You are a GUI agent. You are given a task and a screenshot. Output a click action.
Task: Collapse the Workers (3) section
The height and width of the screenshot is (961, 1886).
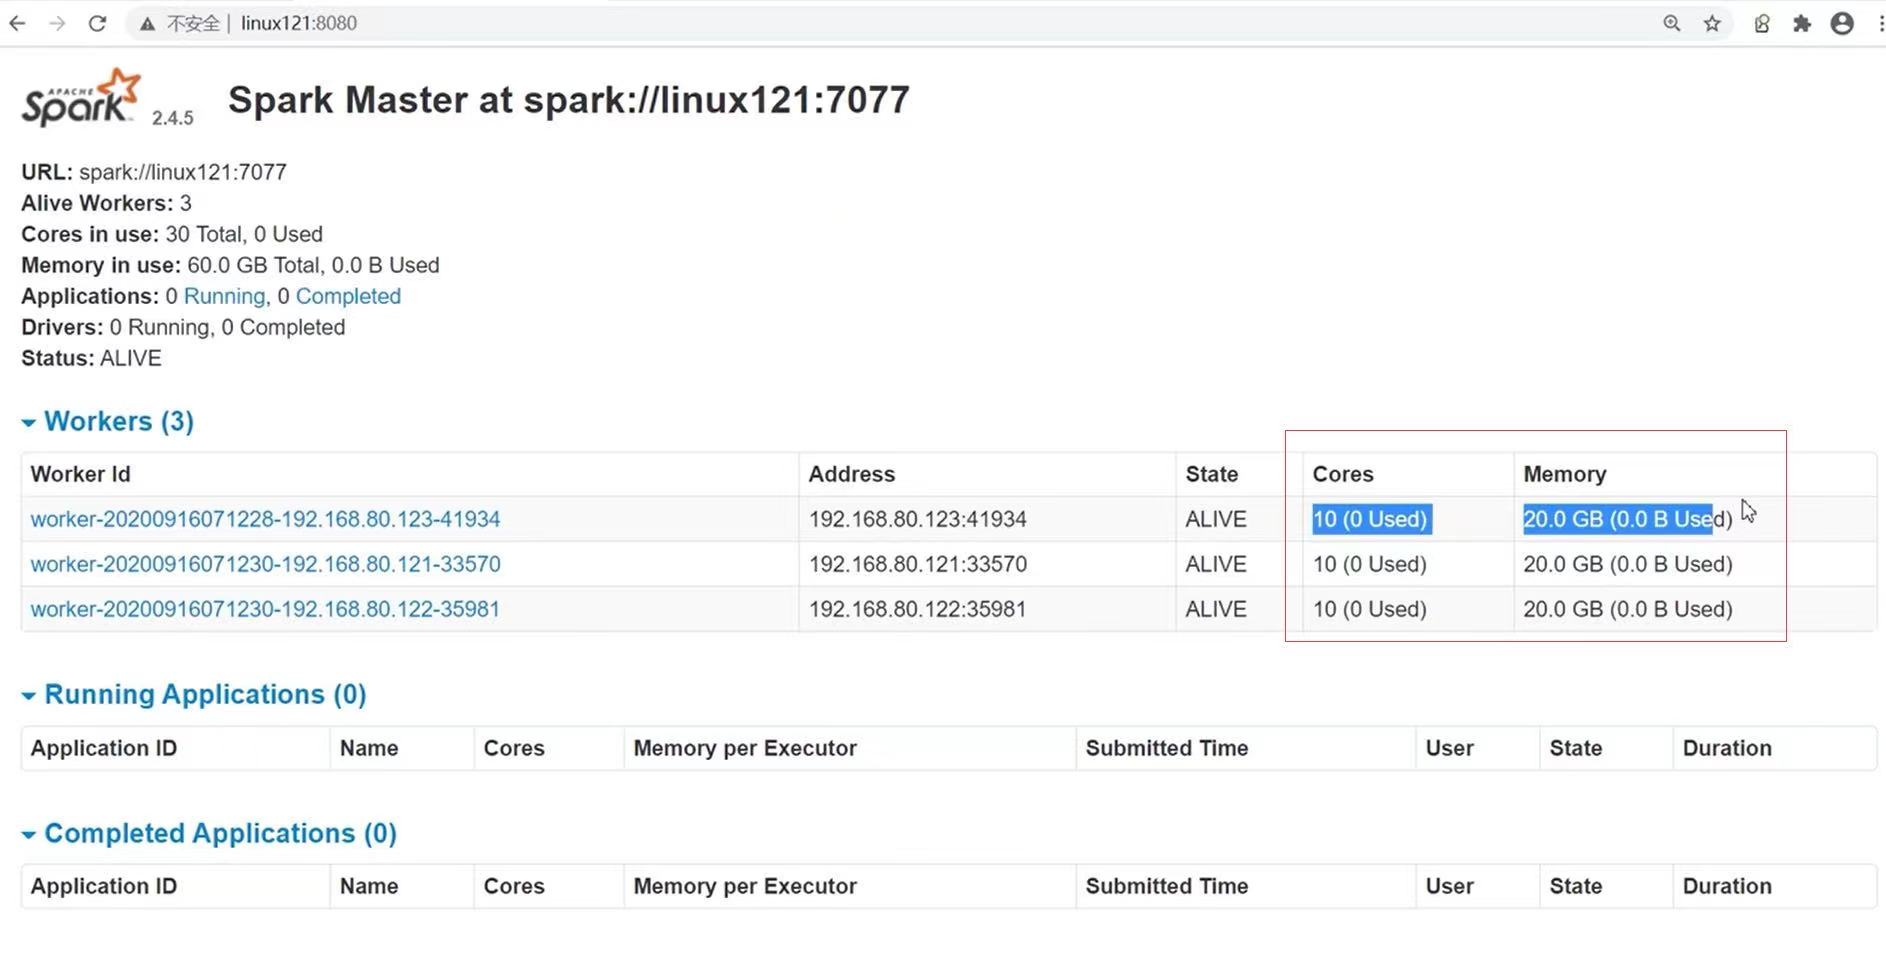pyautogui.click(x=108, y=421)
